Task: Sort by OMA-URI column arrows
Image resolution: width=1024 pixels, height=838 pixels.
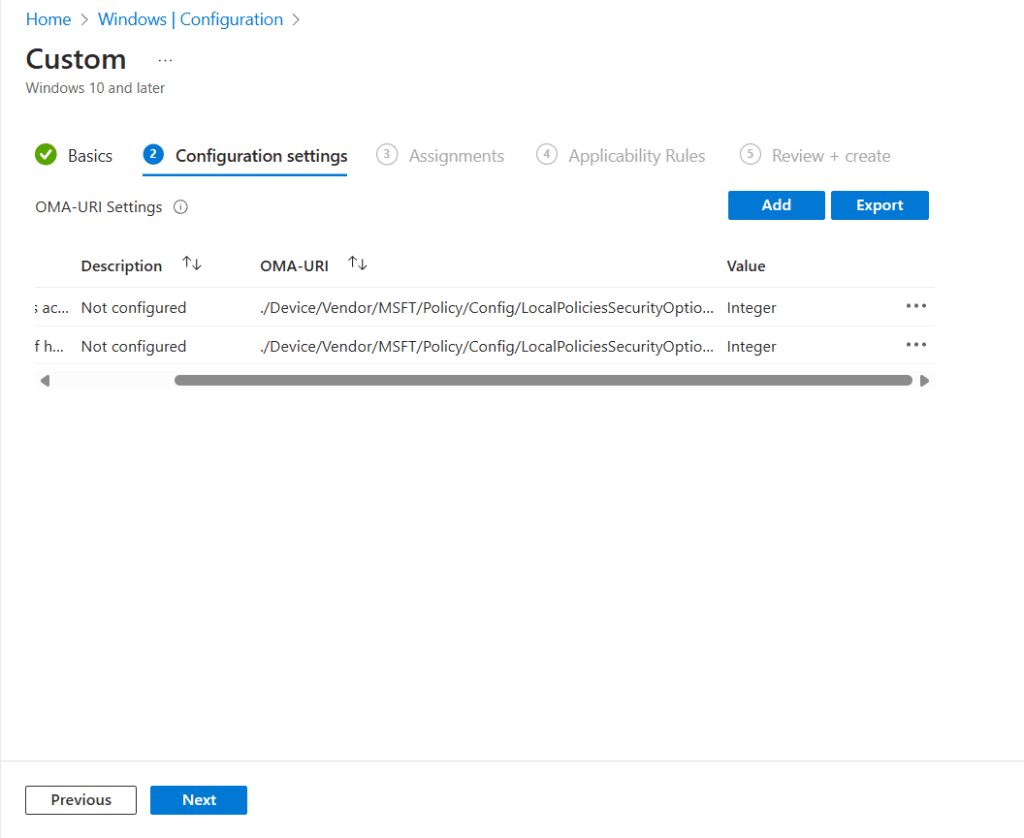Action: click(358, 264)
